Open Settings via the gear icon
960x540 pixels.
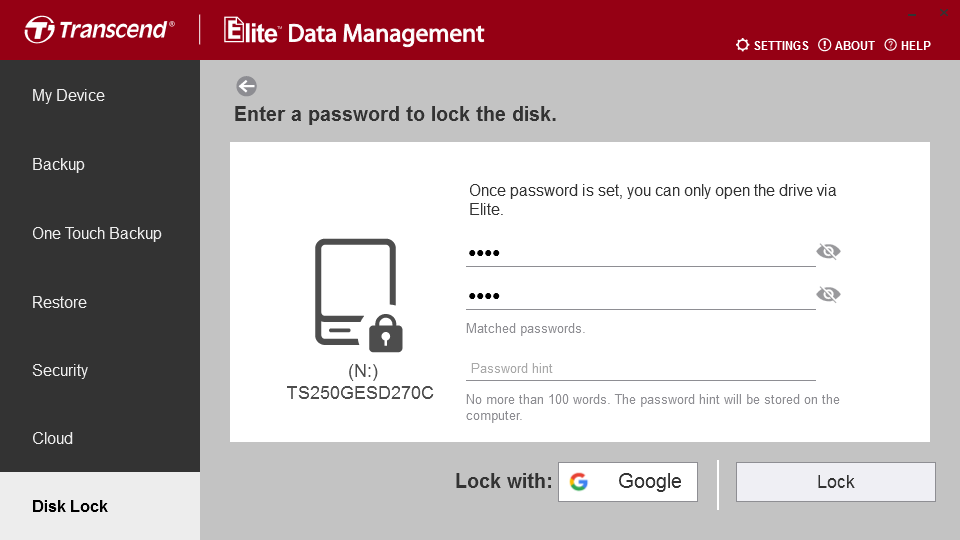742,45
